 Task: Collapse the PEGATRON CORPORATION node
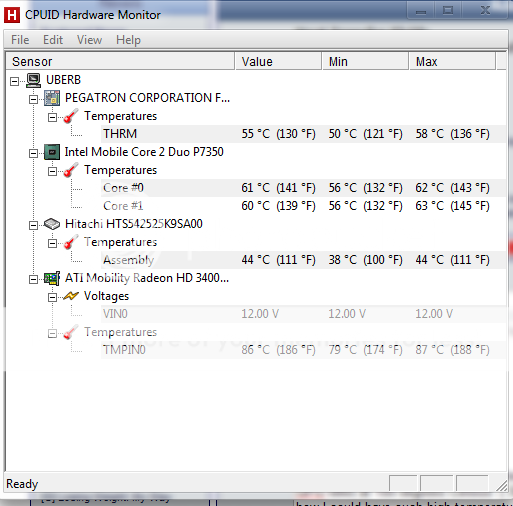click(x=33, y=99)
